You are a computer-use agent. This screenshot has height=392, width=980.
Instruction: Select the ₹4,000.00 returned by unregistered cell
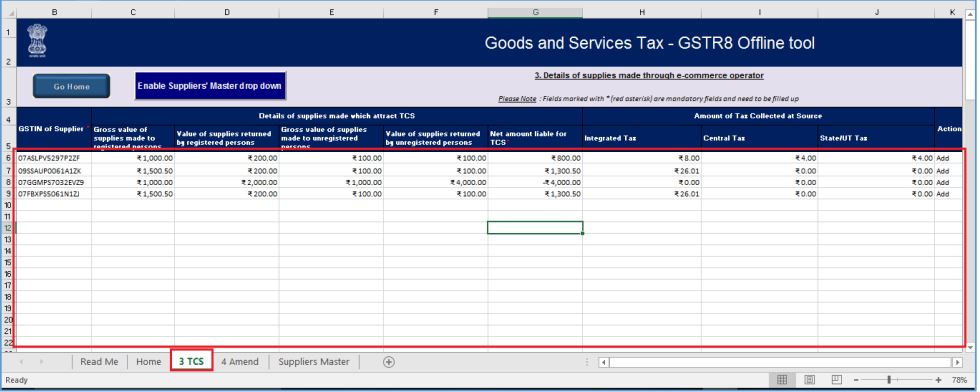click(436, 182)
